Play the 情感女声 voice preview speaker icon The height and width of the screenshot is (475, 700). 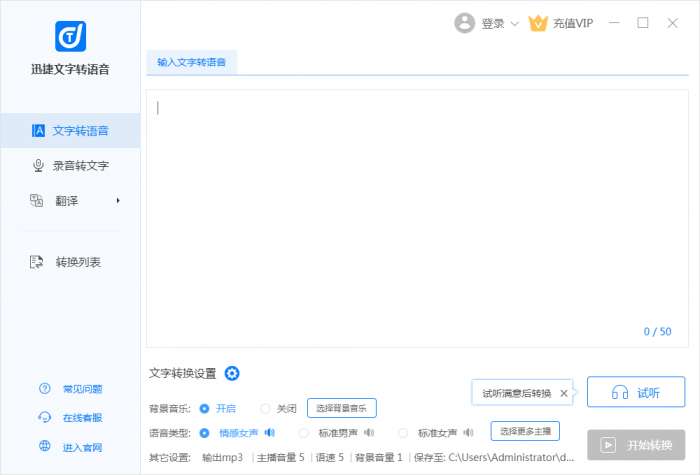coord(270,433)
